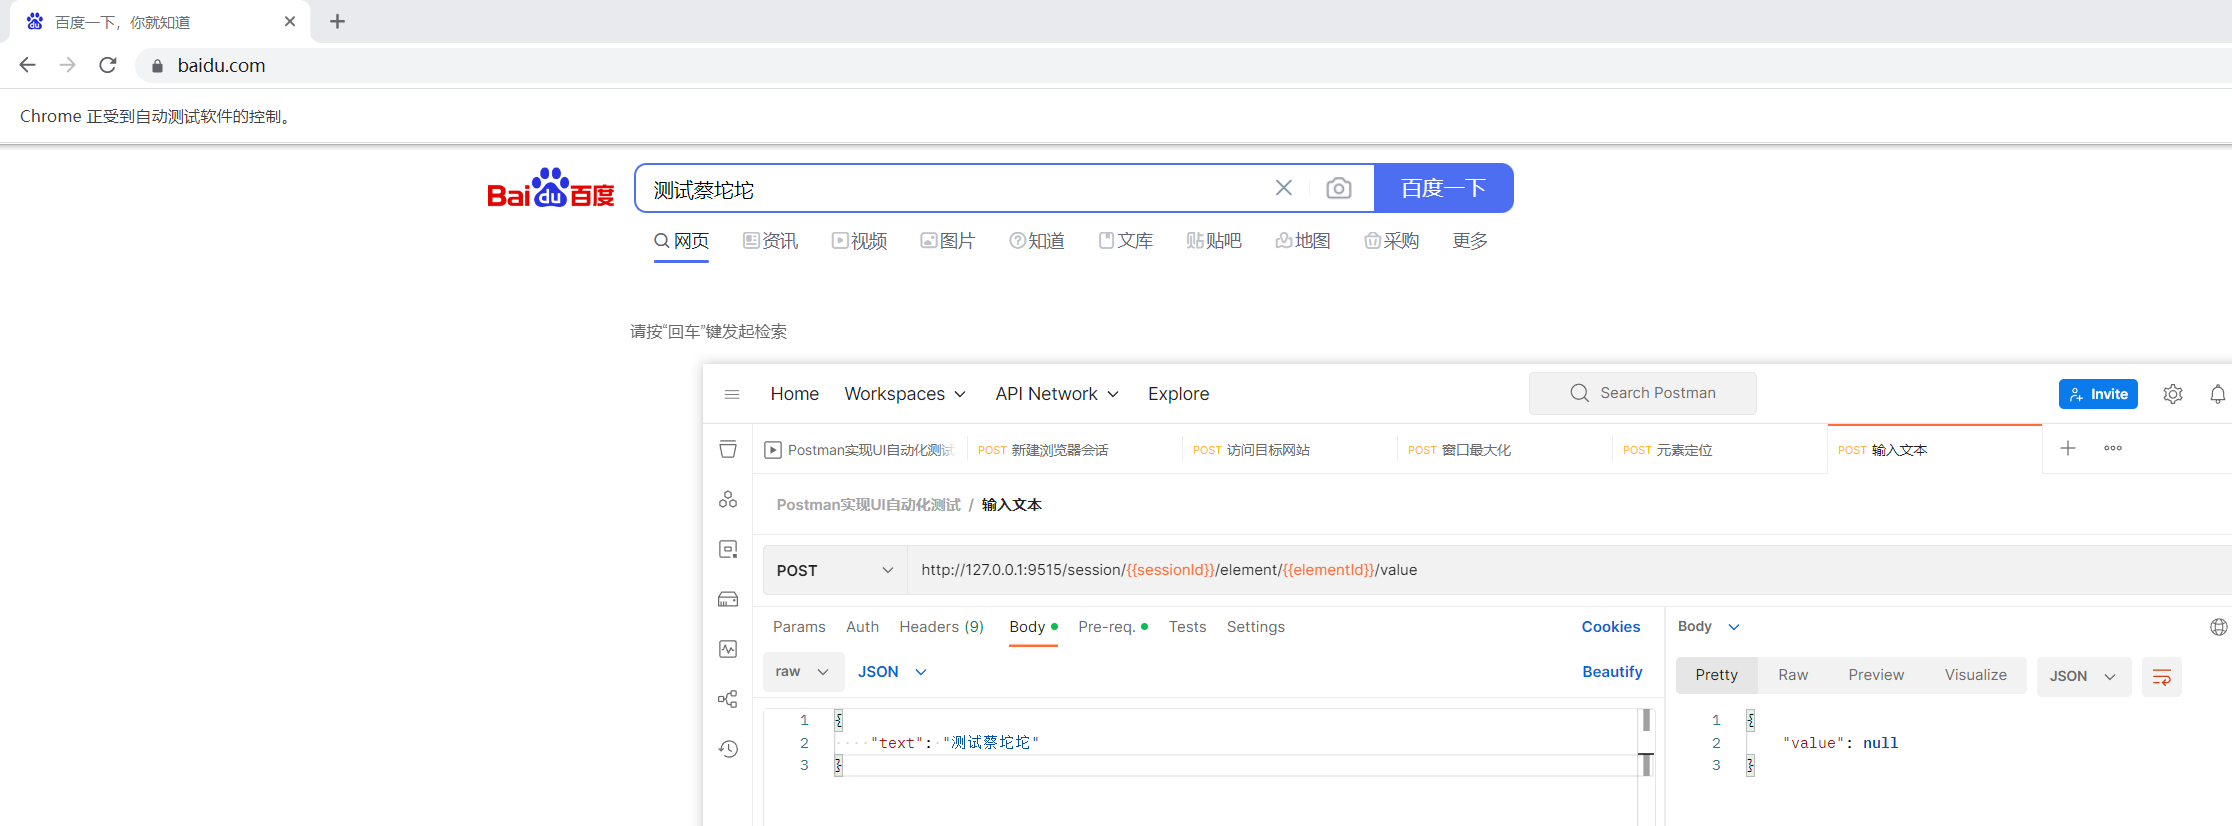2232x826 pixels.
Task: Open the Tests request tab
Action: click(1187, 627)
